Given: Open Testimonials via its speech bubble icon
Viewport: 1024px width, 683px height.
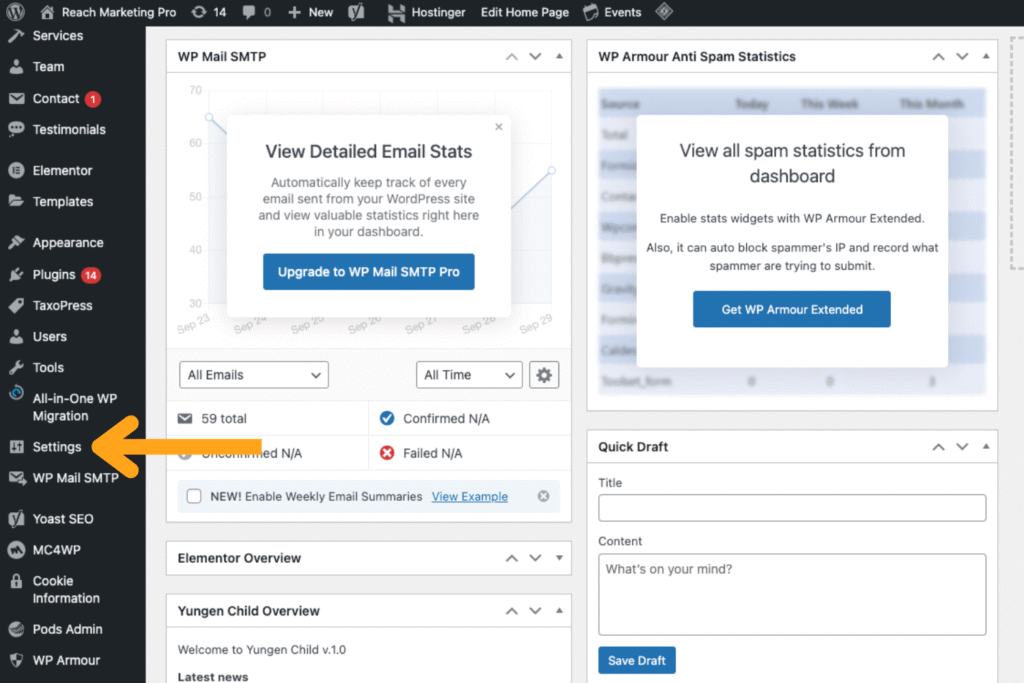Looking at the screenshot, I should pos(16,129).
